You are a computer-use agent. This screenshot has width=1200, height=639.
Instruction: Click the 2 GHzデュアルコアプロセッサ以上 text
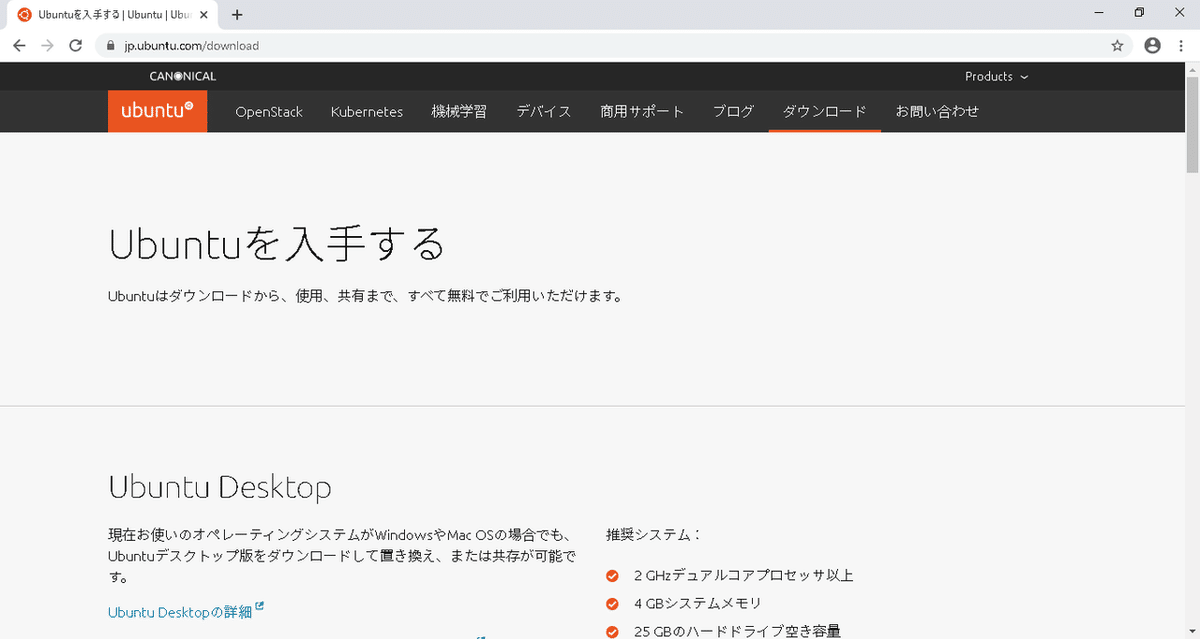pos(744,575)
